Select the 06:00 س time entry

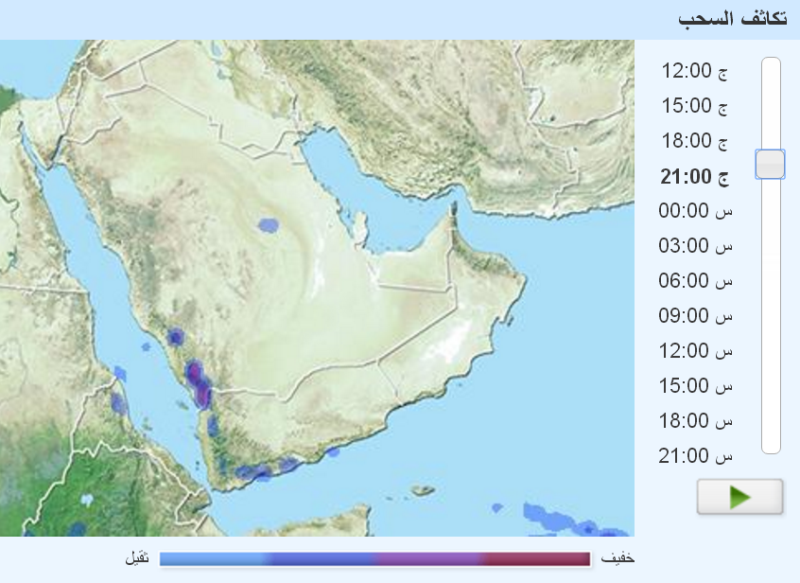[x=695, y=281]
